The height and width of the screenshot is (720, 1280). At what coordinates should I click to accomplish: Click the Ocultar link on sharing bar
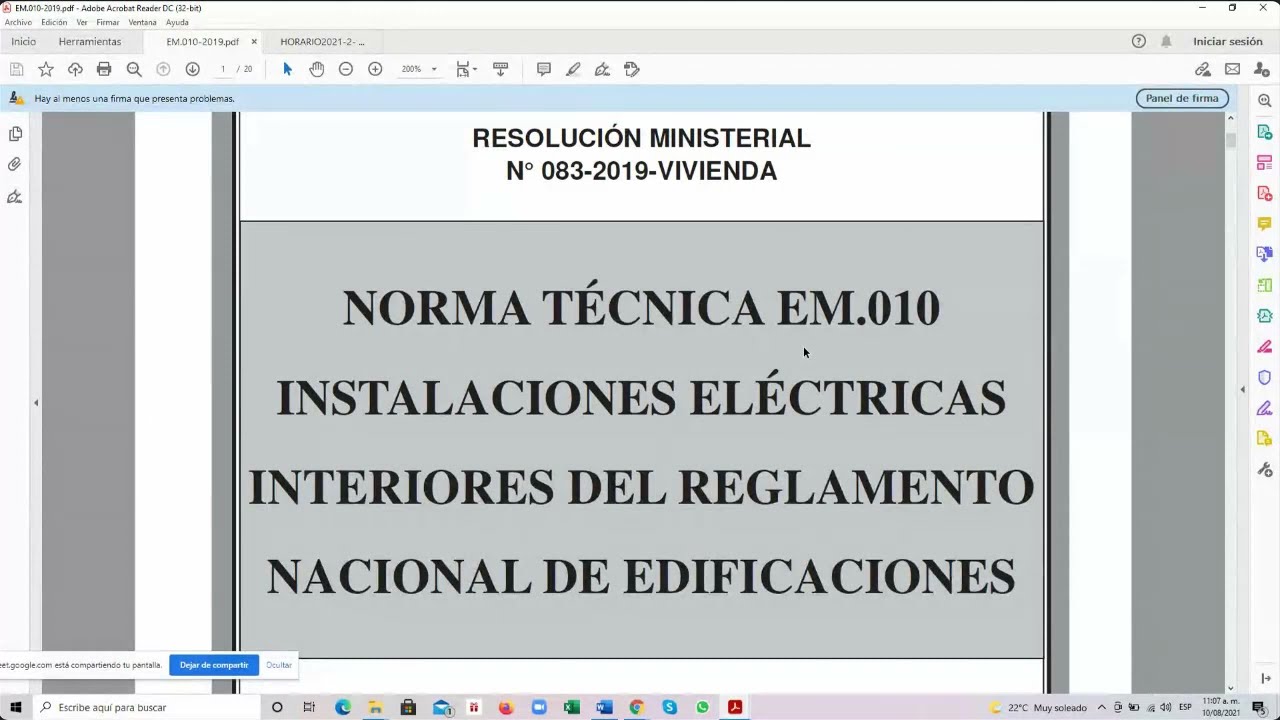279,665
